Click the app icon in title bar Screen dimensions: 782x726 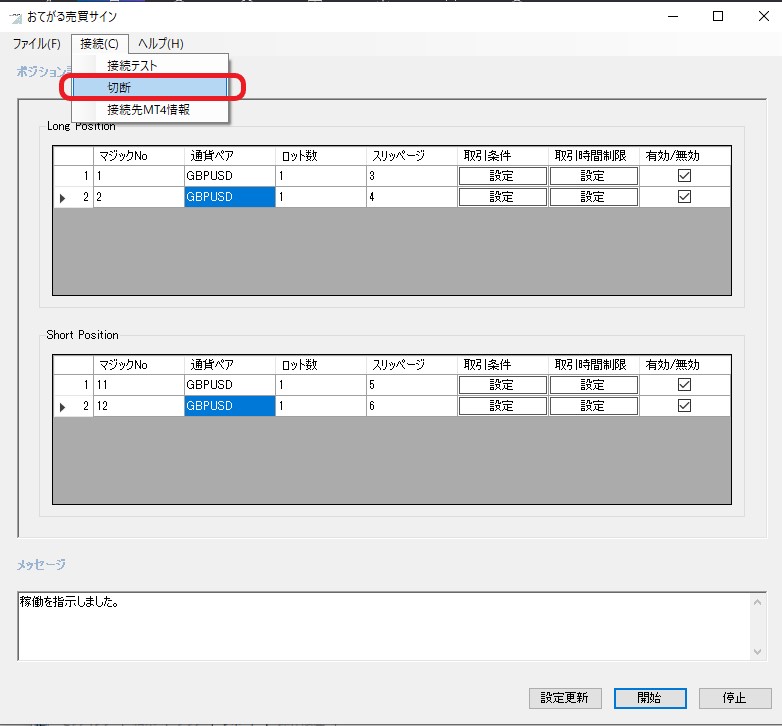click(x=15, y=17)
